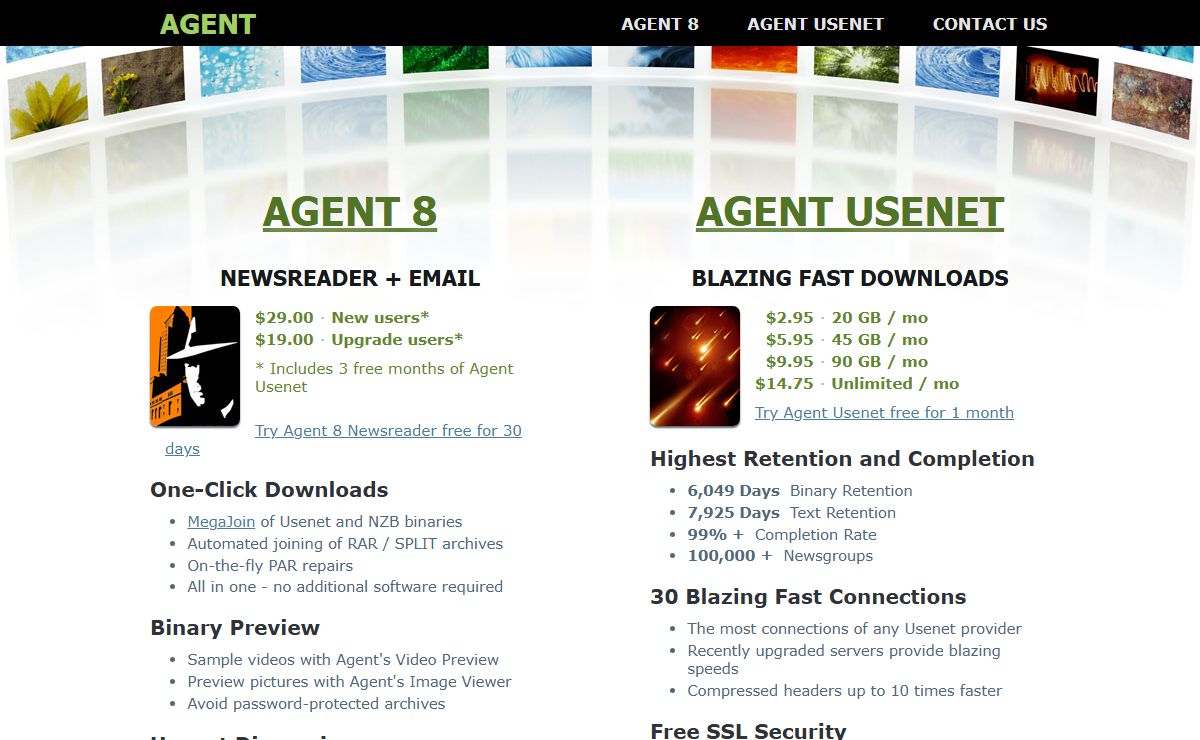Click the Binary Preview heading
The height and width of the screenshot is (740, 1200).
[235, 628]
